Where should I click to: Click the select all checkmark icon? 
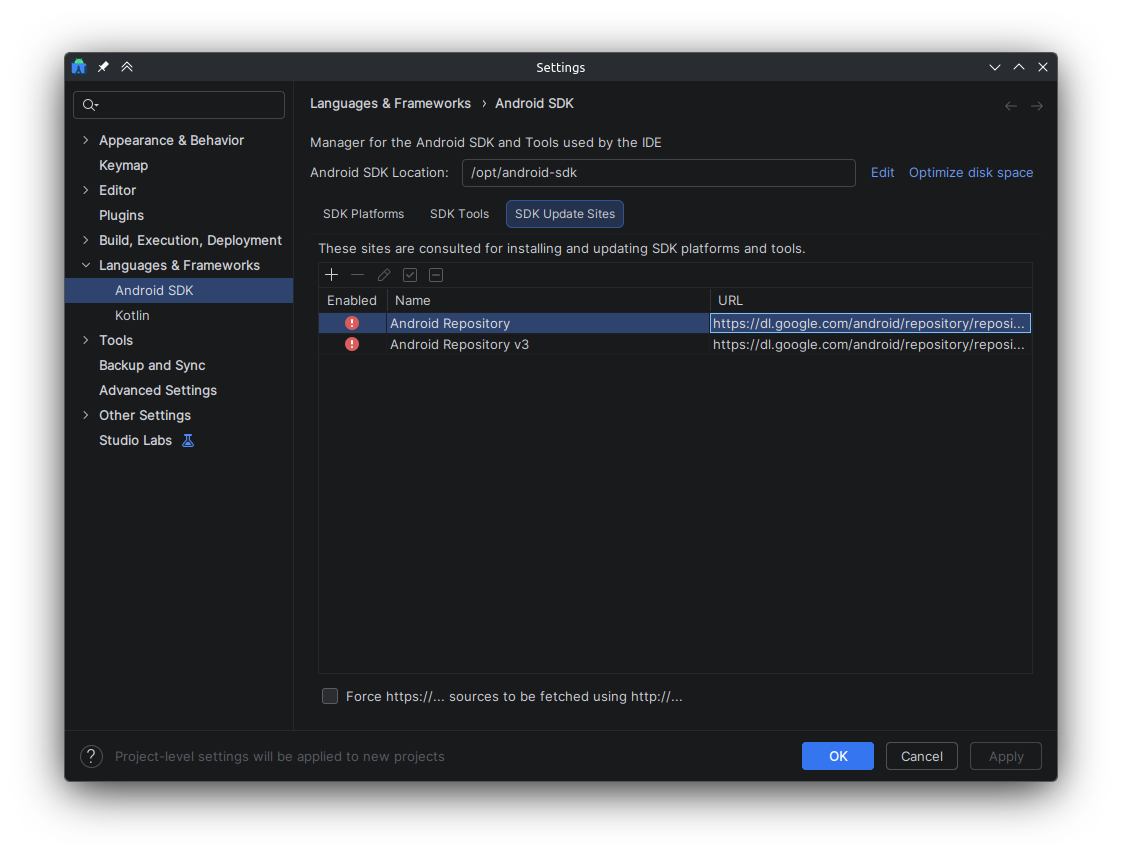click(410, 275)
